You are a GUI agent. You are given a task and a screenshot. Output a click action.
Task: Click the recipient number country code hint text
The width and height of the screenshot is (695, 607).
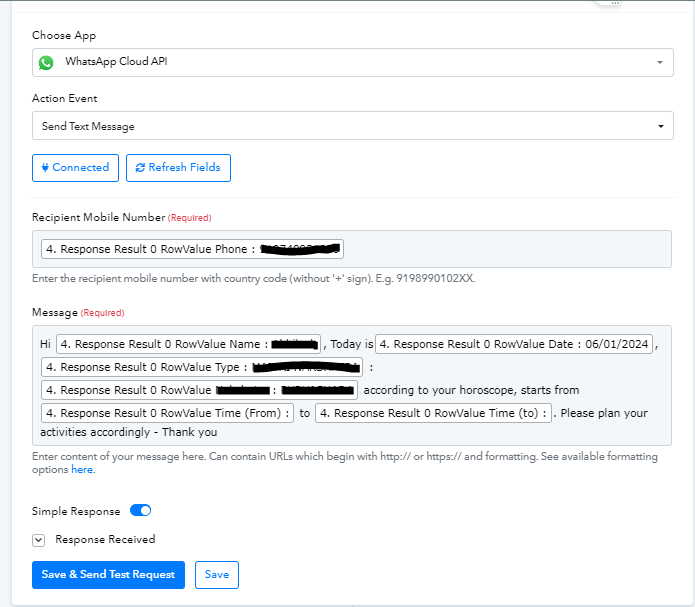pos(254,279)
